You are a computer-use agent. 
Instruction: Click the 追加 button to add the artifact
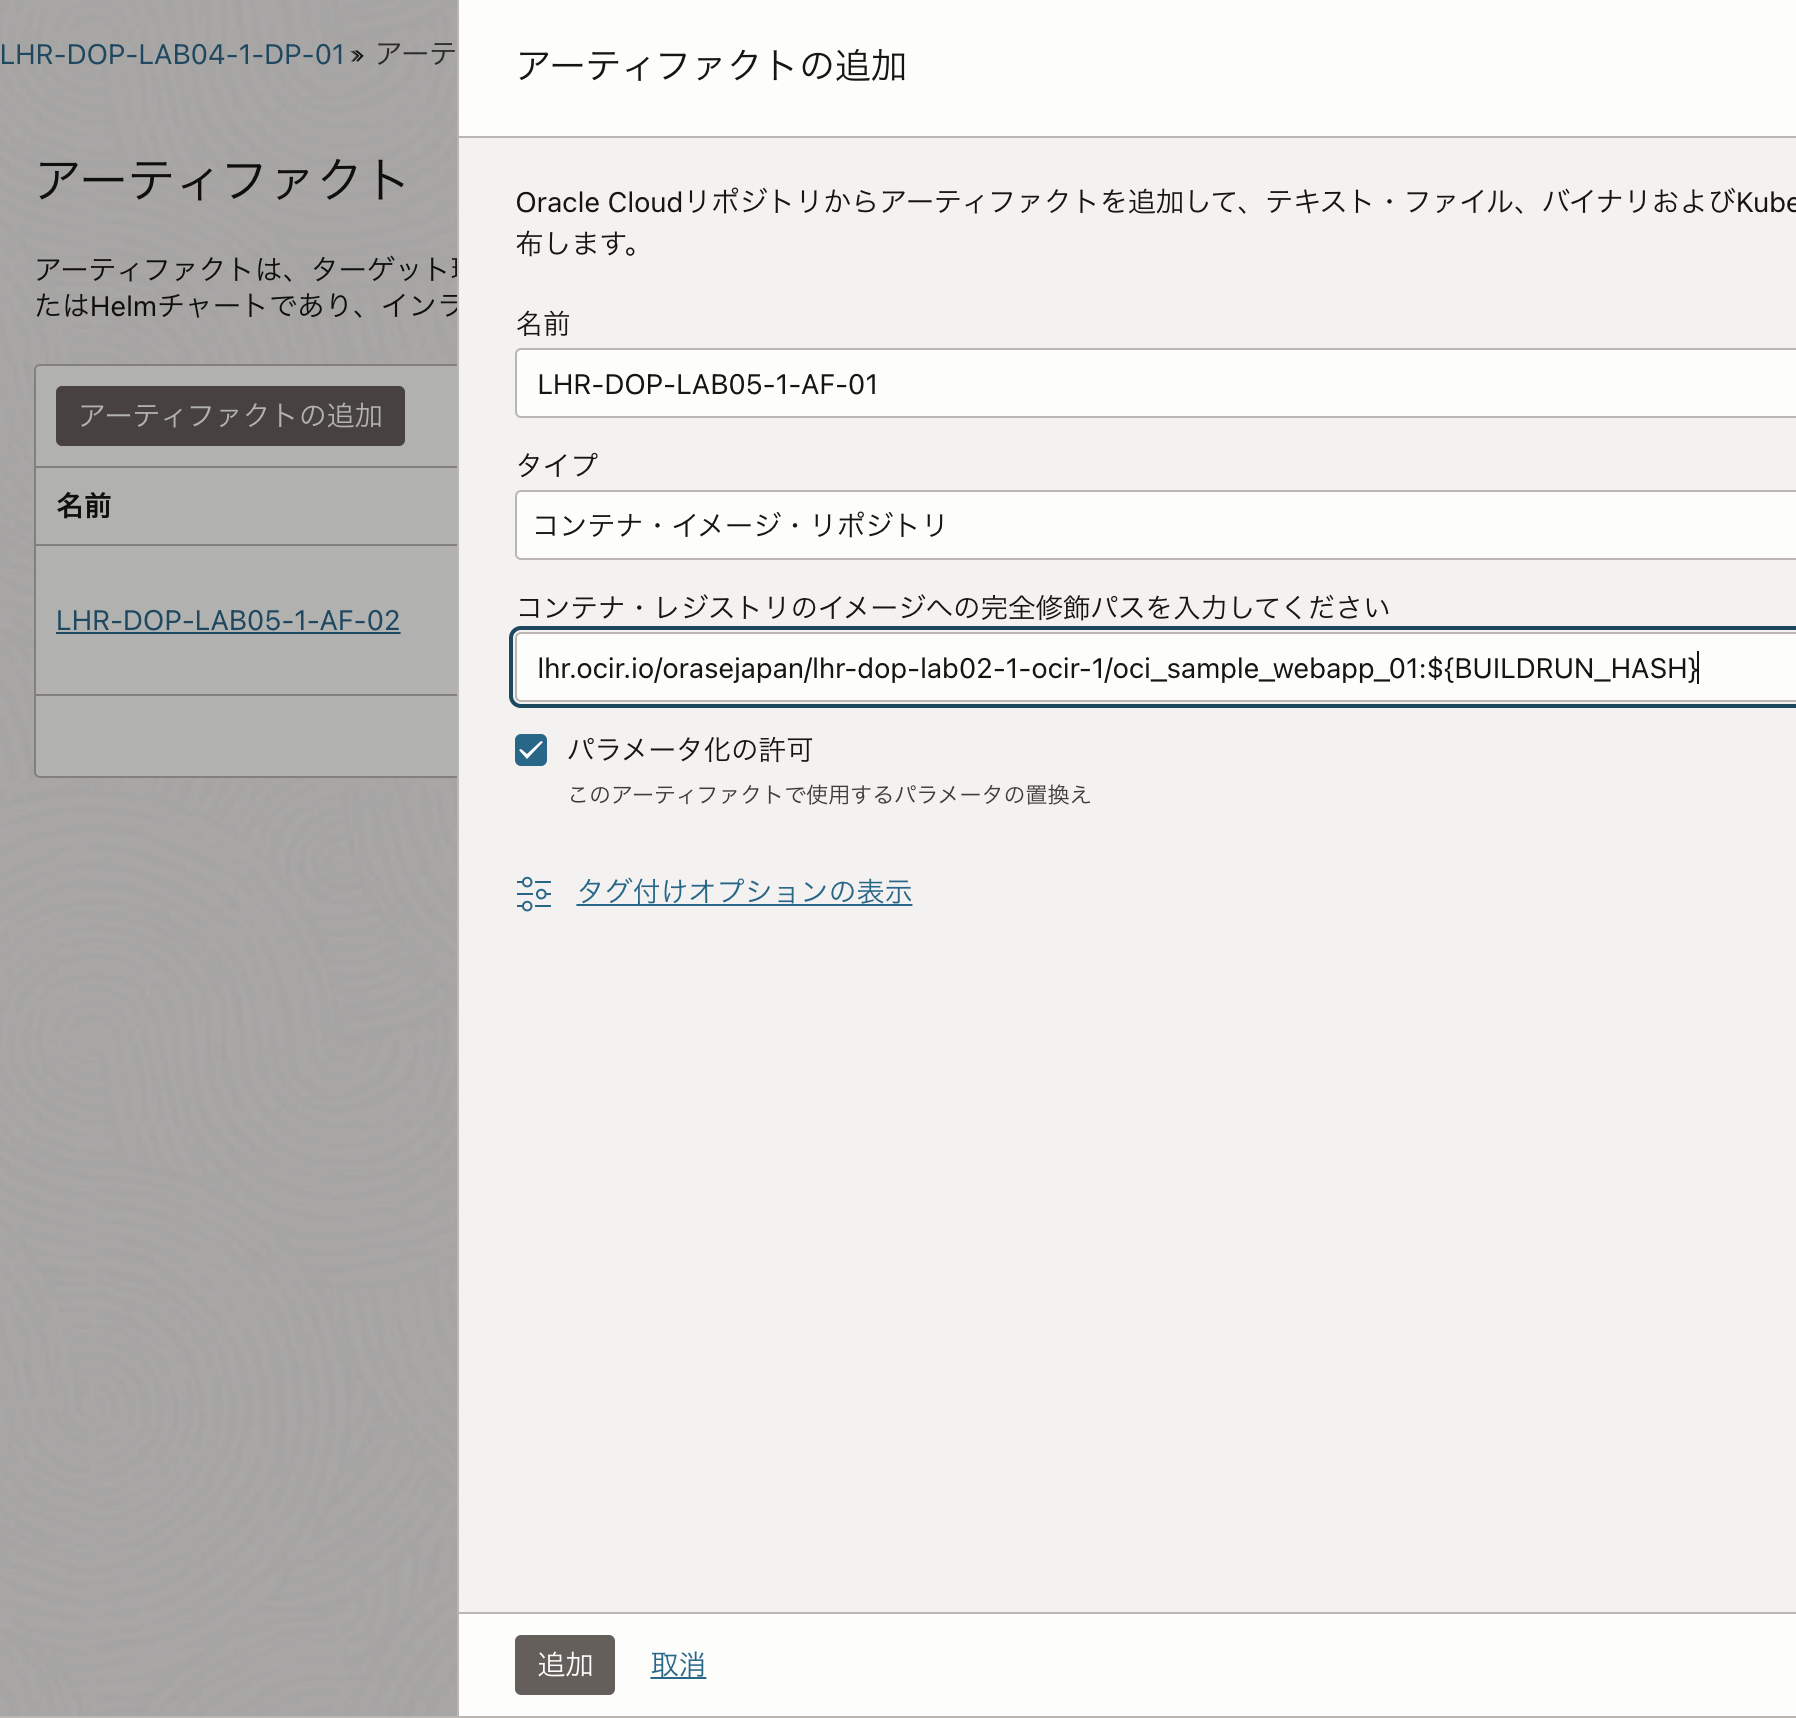pos(564,1663)
